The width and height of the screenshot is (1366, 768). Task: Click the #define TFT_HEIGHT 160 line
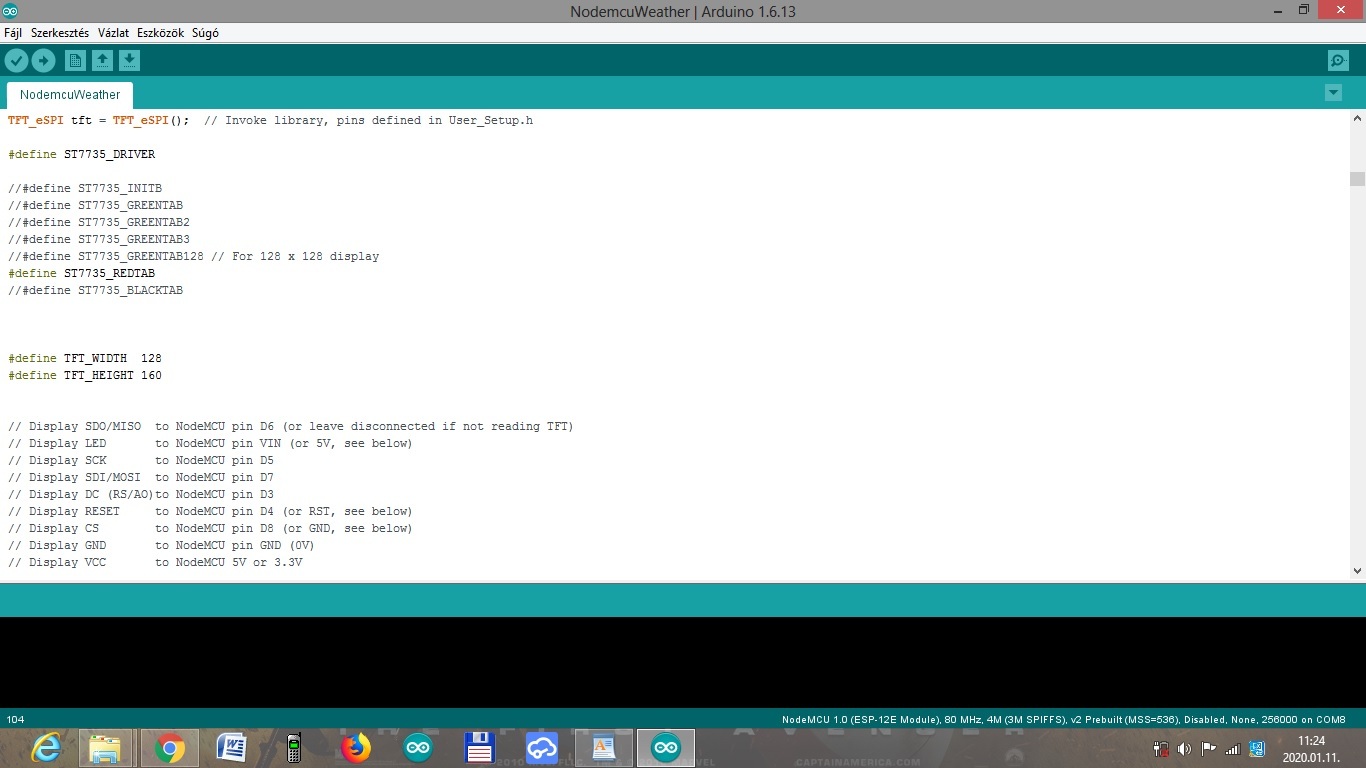click(85, 375)
